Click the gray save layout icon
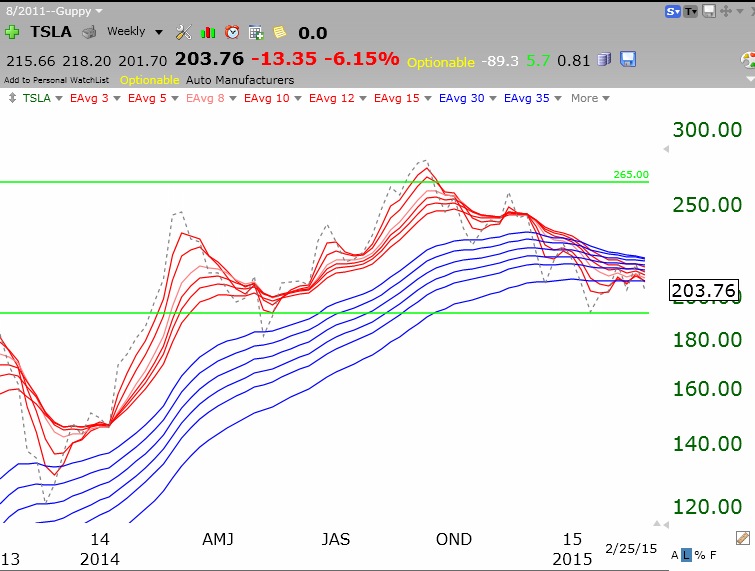The image size is (755, 571). pyautogui.click(x=709, y=11)
